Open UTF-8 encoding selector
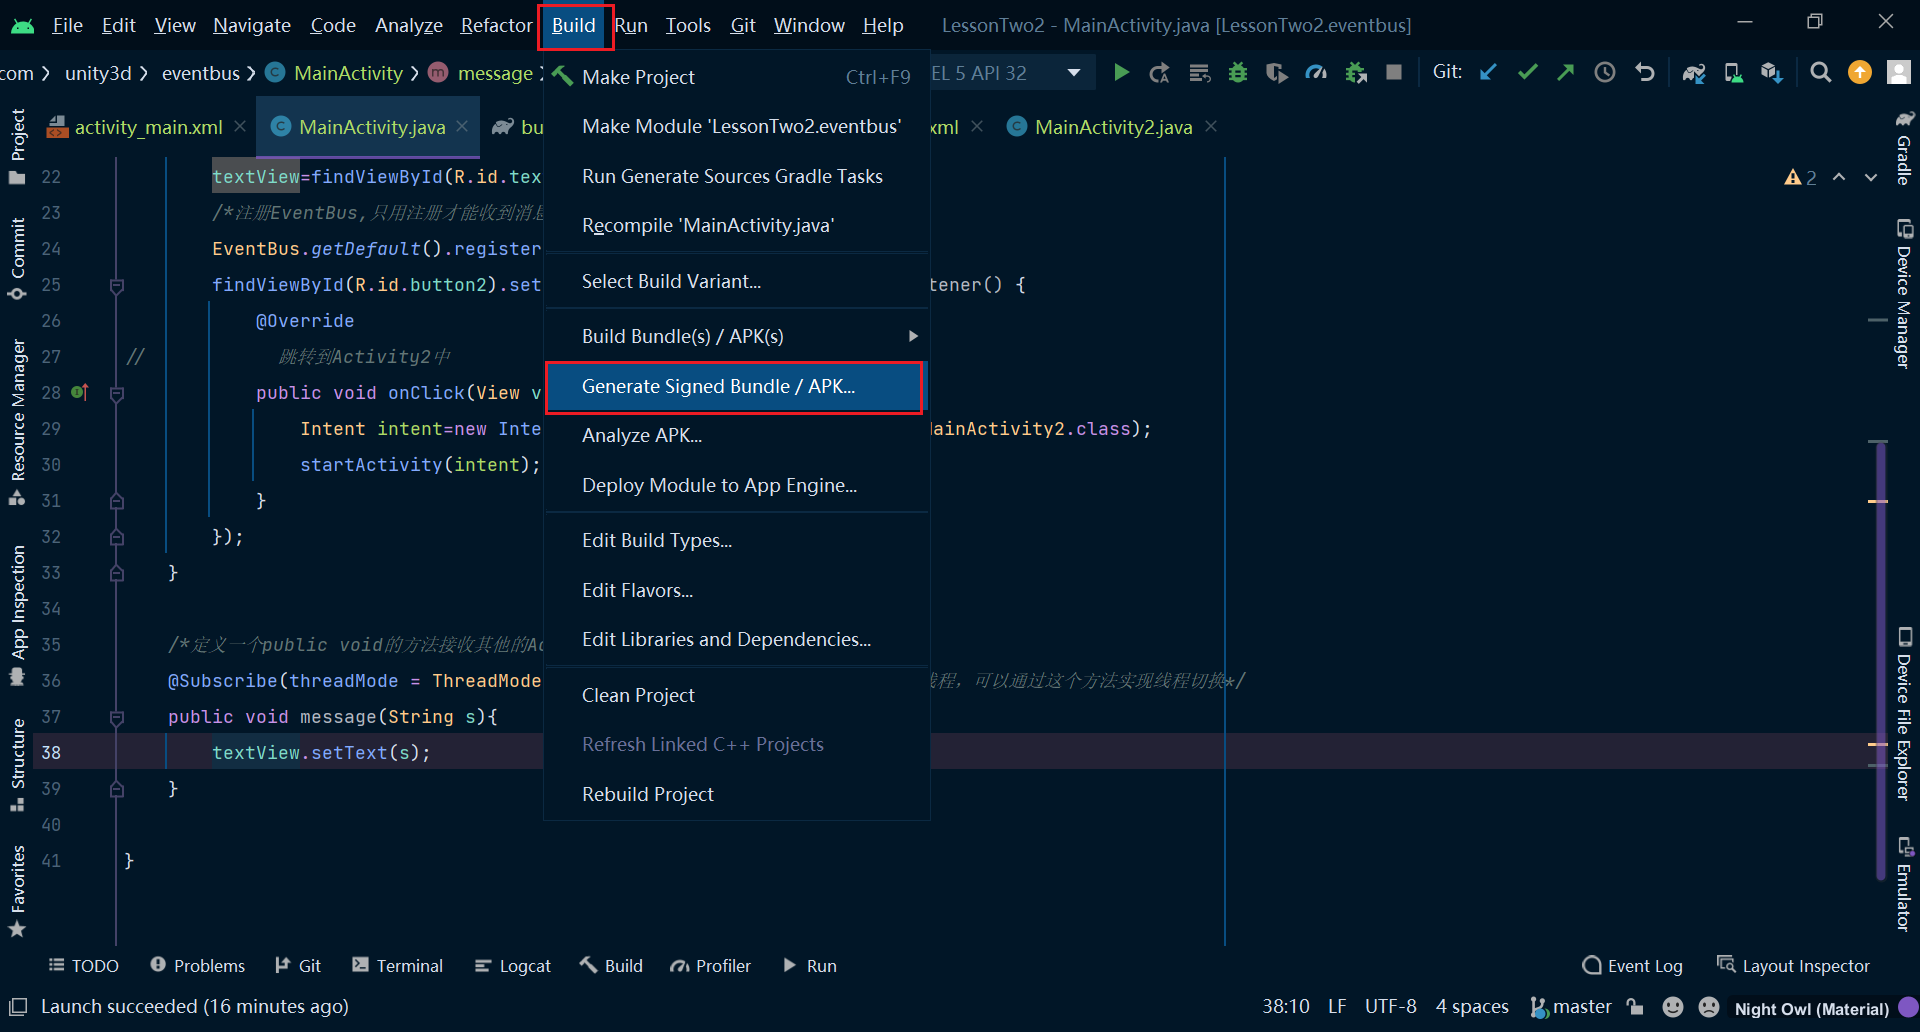This screenshot has height=1032, width=1920. point(1390,1007)
